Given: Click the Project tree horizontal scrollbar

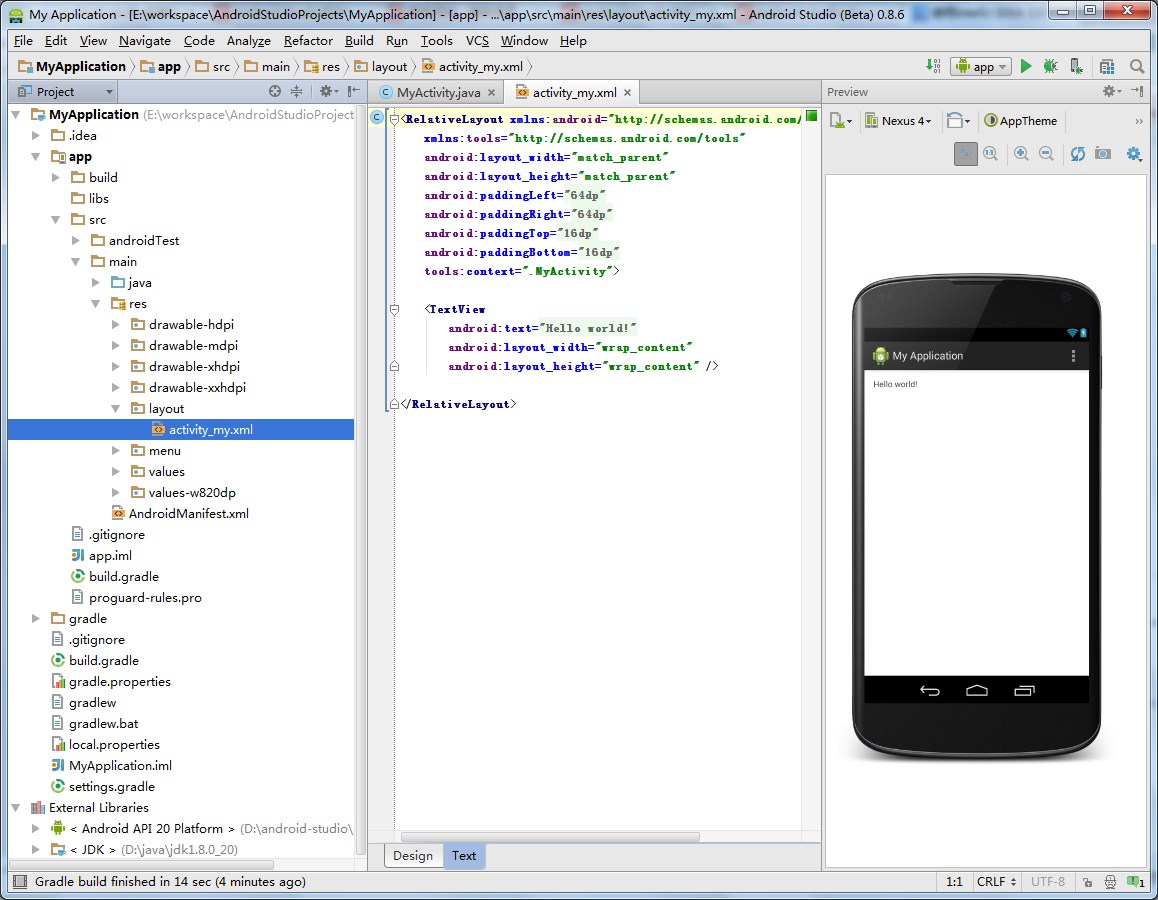Looking at the screenshot, I should click(x=142, y=865).
